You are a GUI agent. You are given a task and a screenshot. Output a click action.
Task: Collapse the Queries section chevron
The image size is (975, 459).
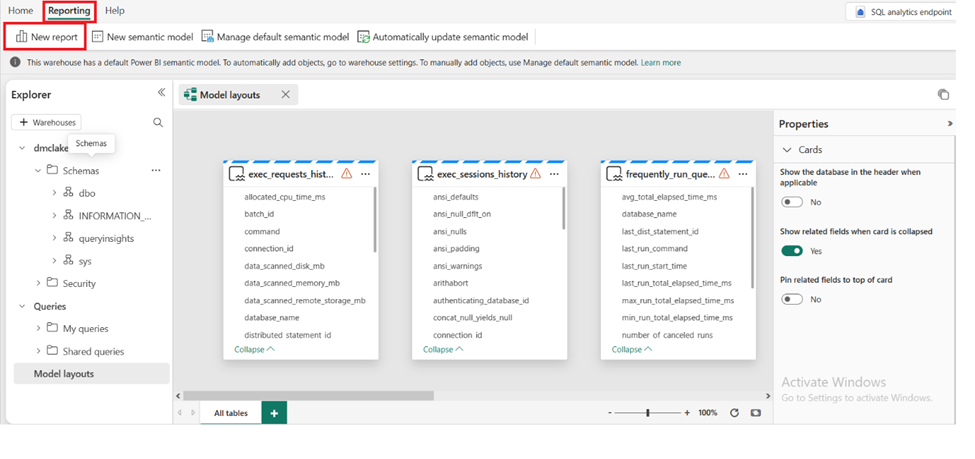[22, 306]
